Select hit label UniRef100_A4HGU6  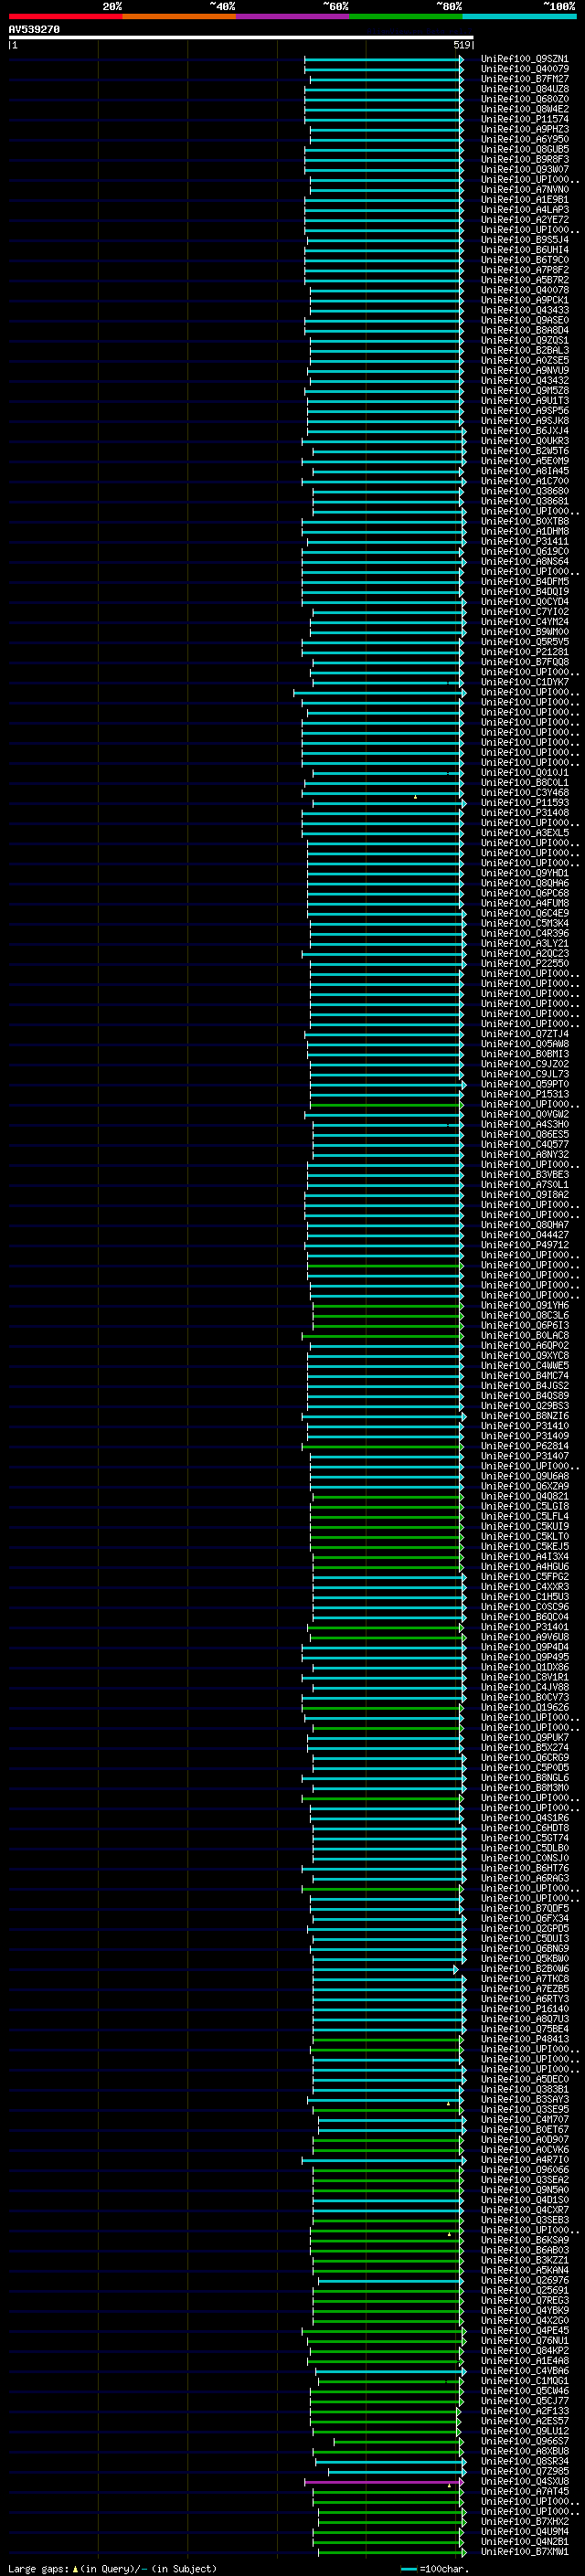tap(525, 1566)
